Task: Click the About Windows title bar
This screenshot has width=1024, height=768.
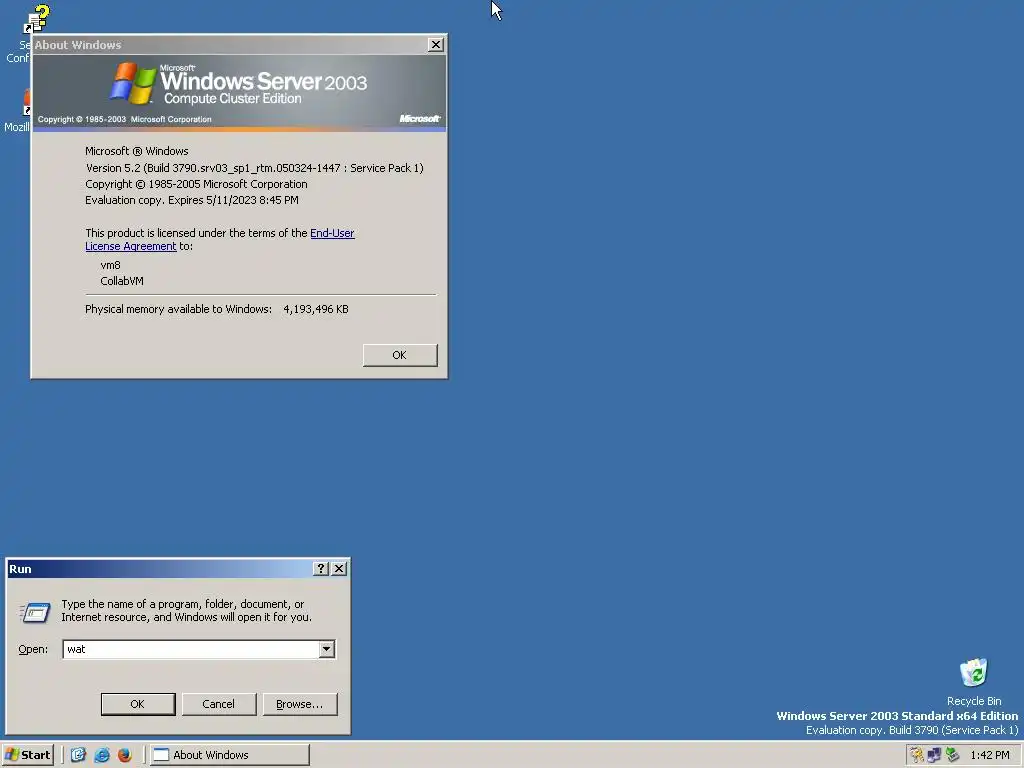Action: pos(229,44)
